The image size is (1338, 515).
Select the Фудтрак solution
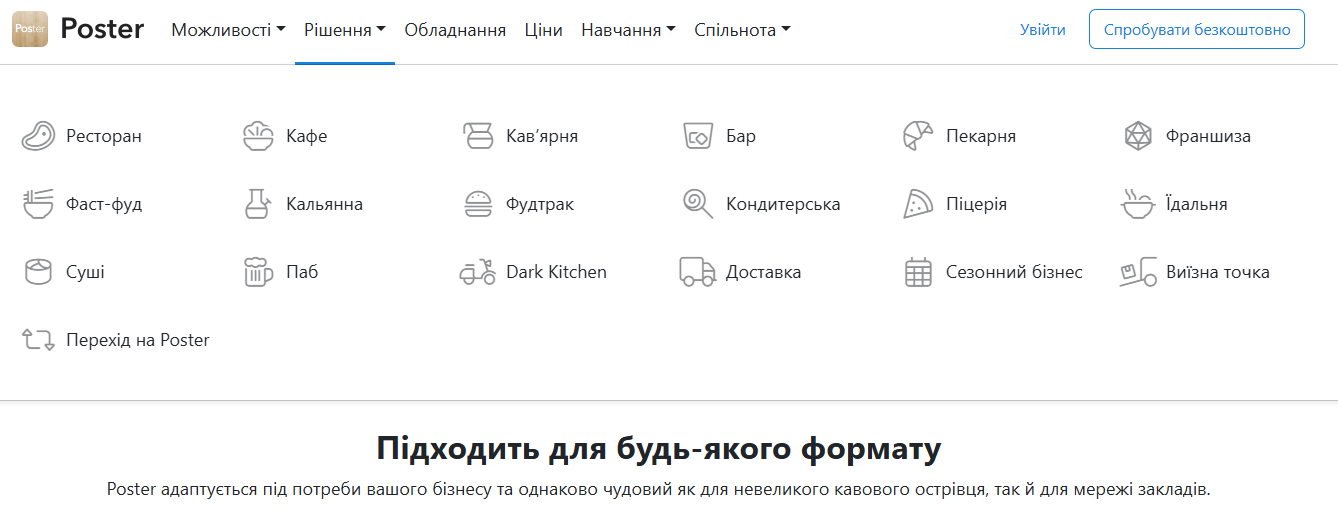(x=540, y=204)
